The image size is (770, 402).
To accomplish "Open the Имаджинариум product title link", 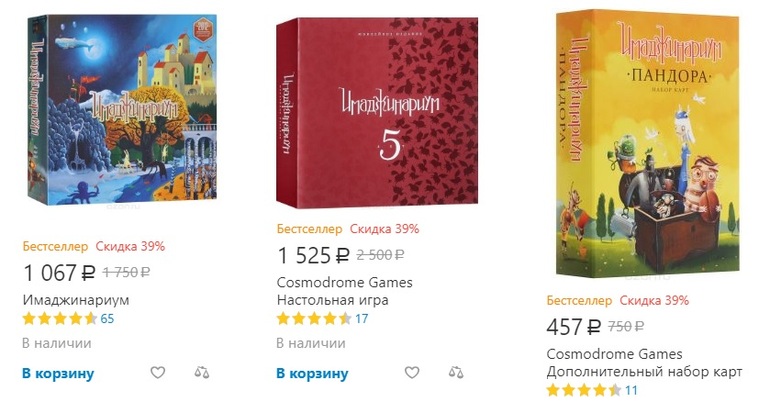I will coord(76,300).
